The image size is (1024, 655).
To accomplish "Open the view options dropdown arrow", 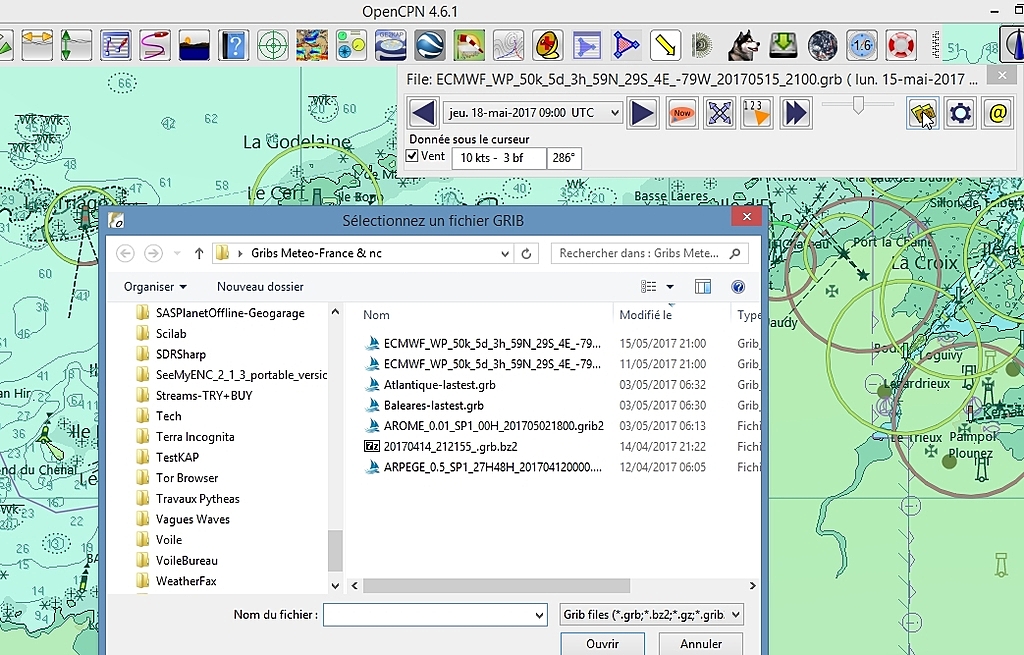I will (669, 287).
